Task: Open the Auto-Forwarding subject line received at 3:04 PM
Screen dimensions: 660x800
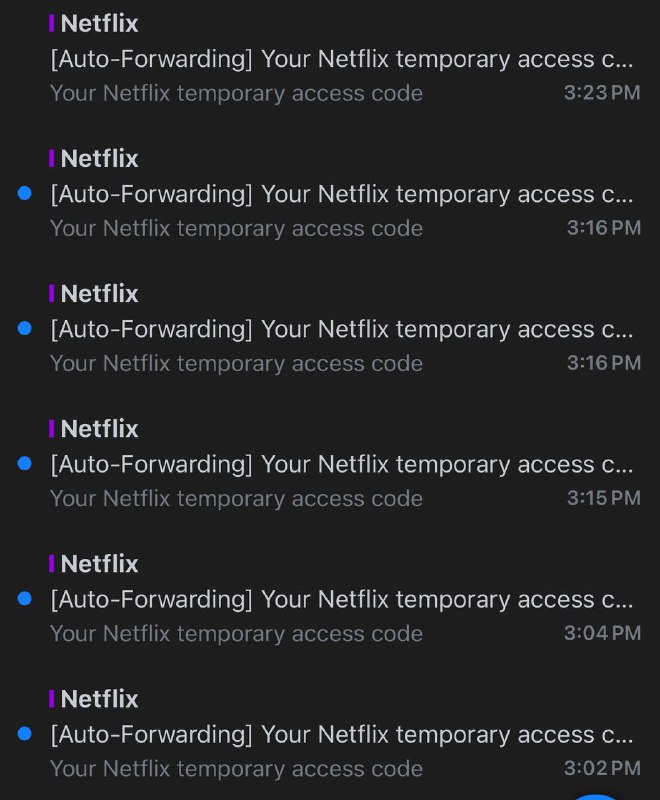Action: point(341,599)
